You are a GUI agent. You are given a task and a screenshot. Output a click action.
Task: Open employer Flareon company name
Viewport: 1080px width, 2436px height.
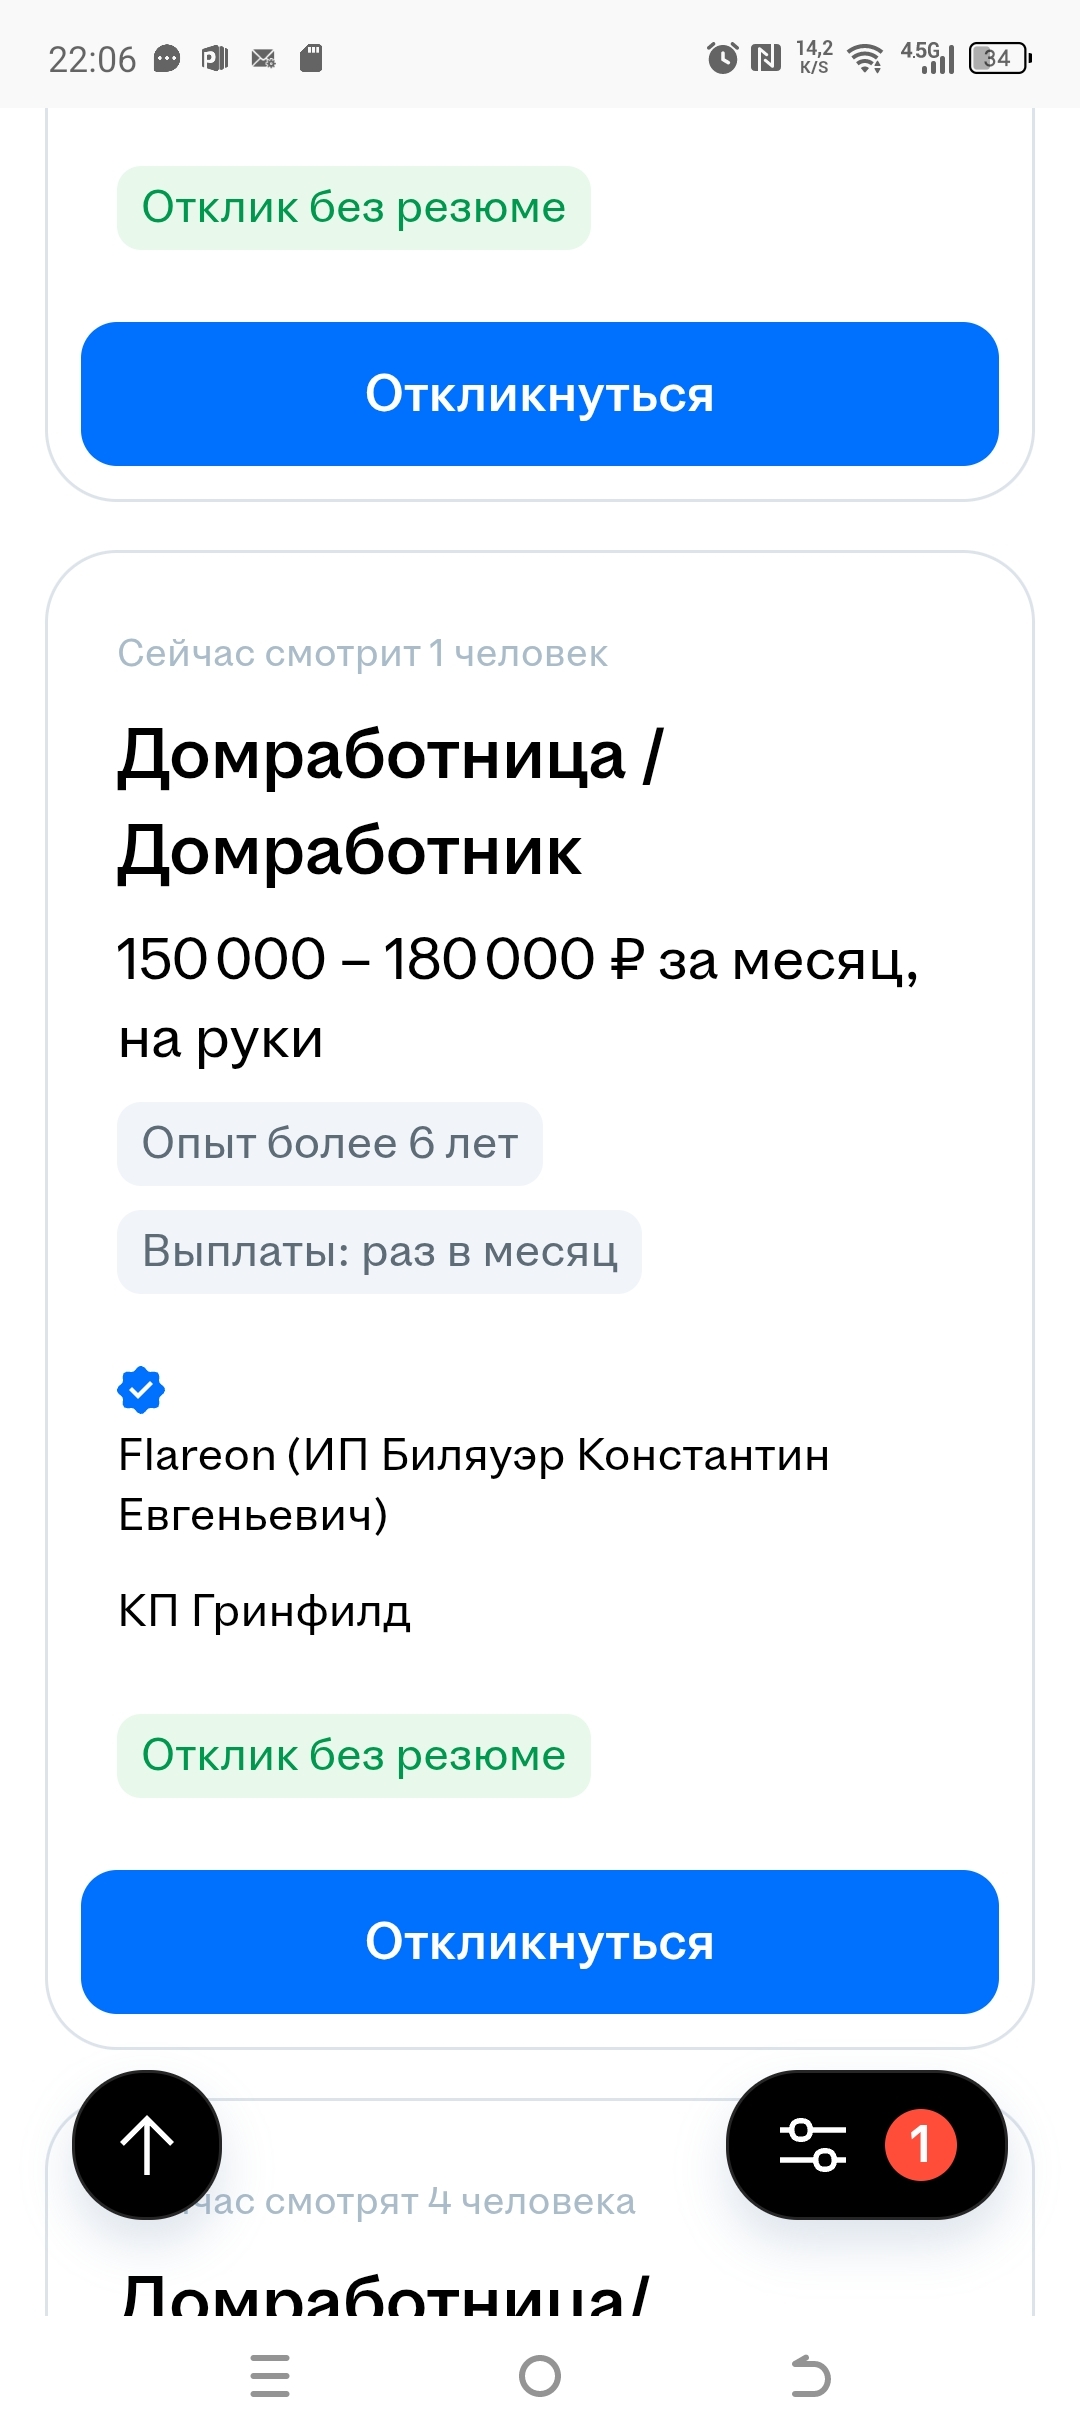coord(473,1484)
